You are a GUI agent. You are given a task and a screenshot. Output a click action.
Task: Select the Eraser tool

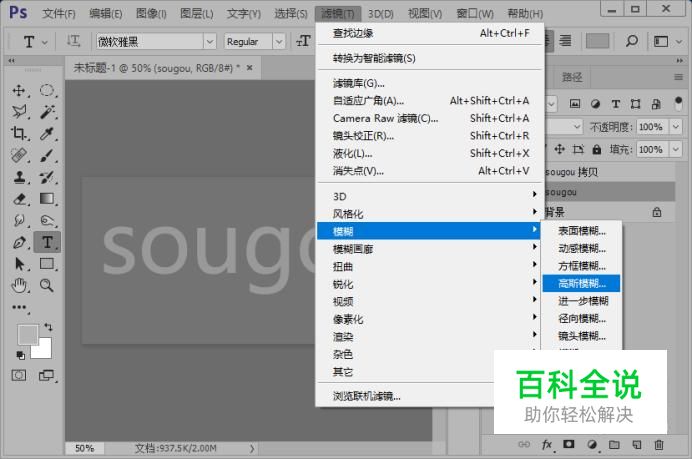tap(19, 199)
